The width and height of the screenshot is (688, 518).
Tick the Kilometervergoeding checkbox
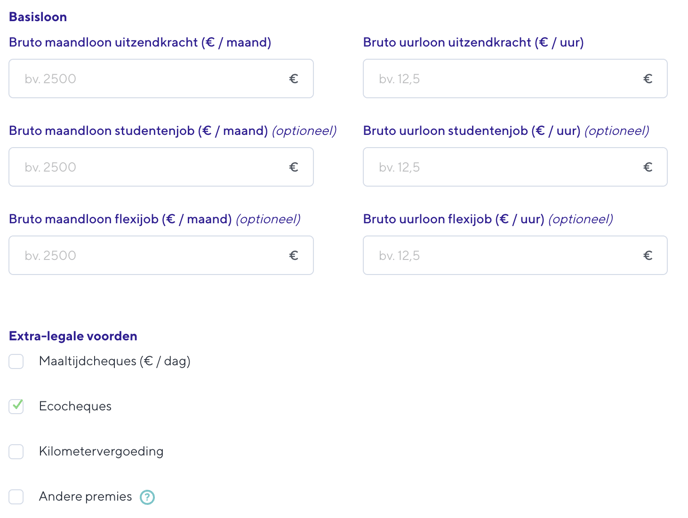coord(16,451)
